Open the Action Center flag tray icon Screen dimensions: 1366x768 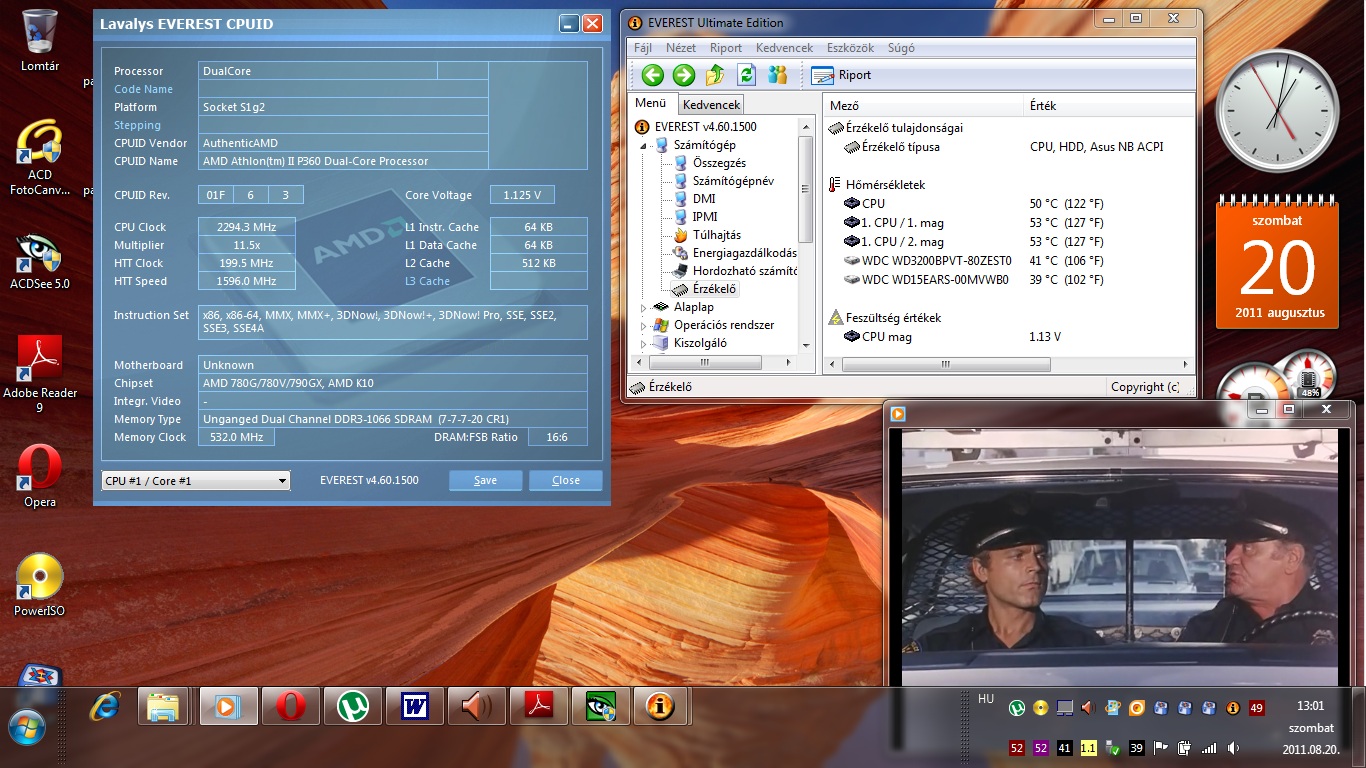(1161, 748)
